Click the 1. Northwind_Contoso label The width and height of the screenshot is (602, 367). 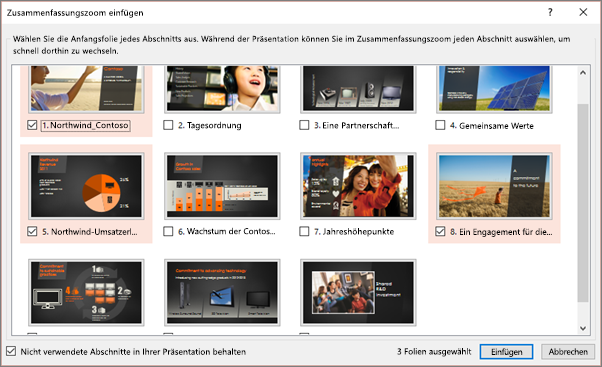tap(86, 126)
